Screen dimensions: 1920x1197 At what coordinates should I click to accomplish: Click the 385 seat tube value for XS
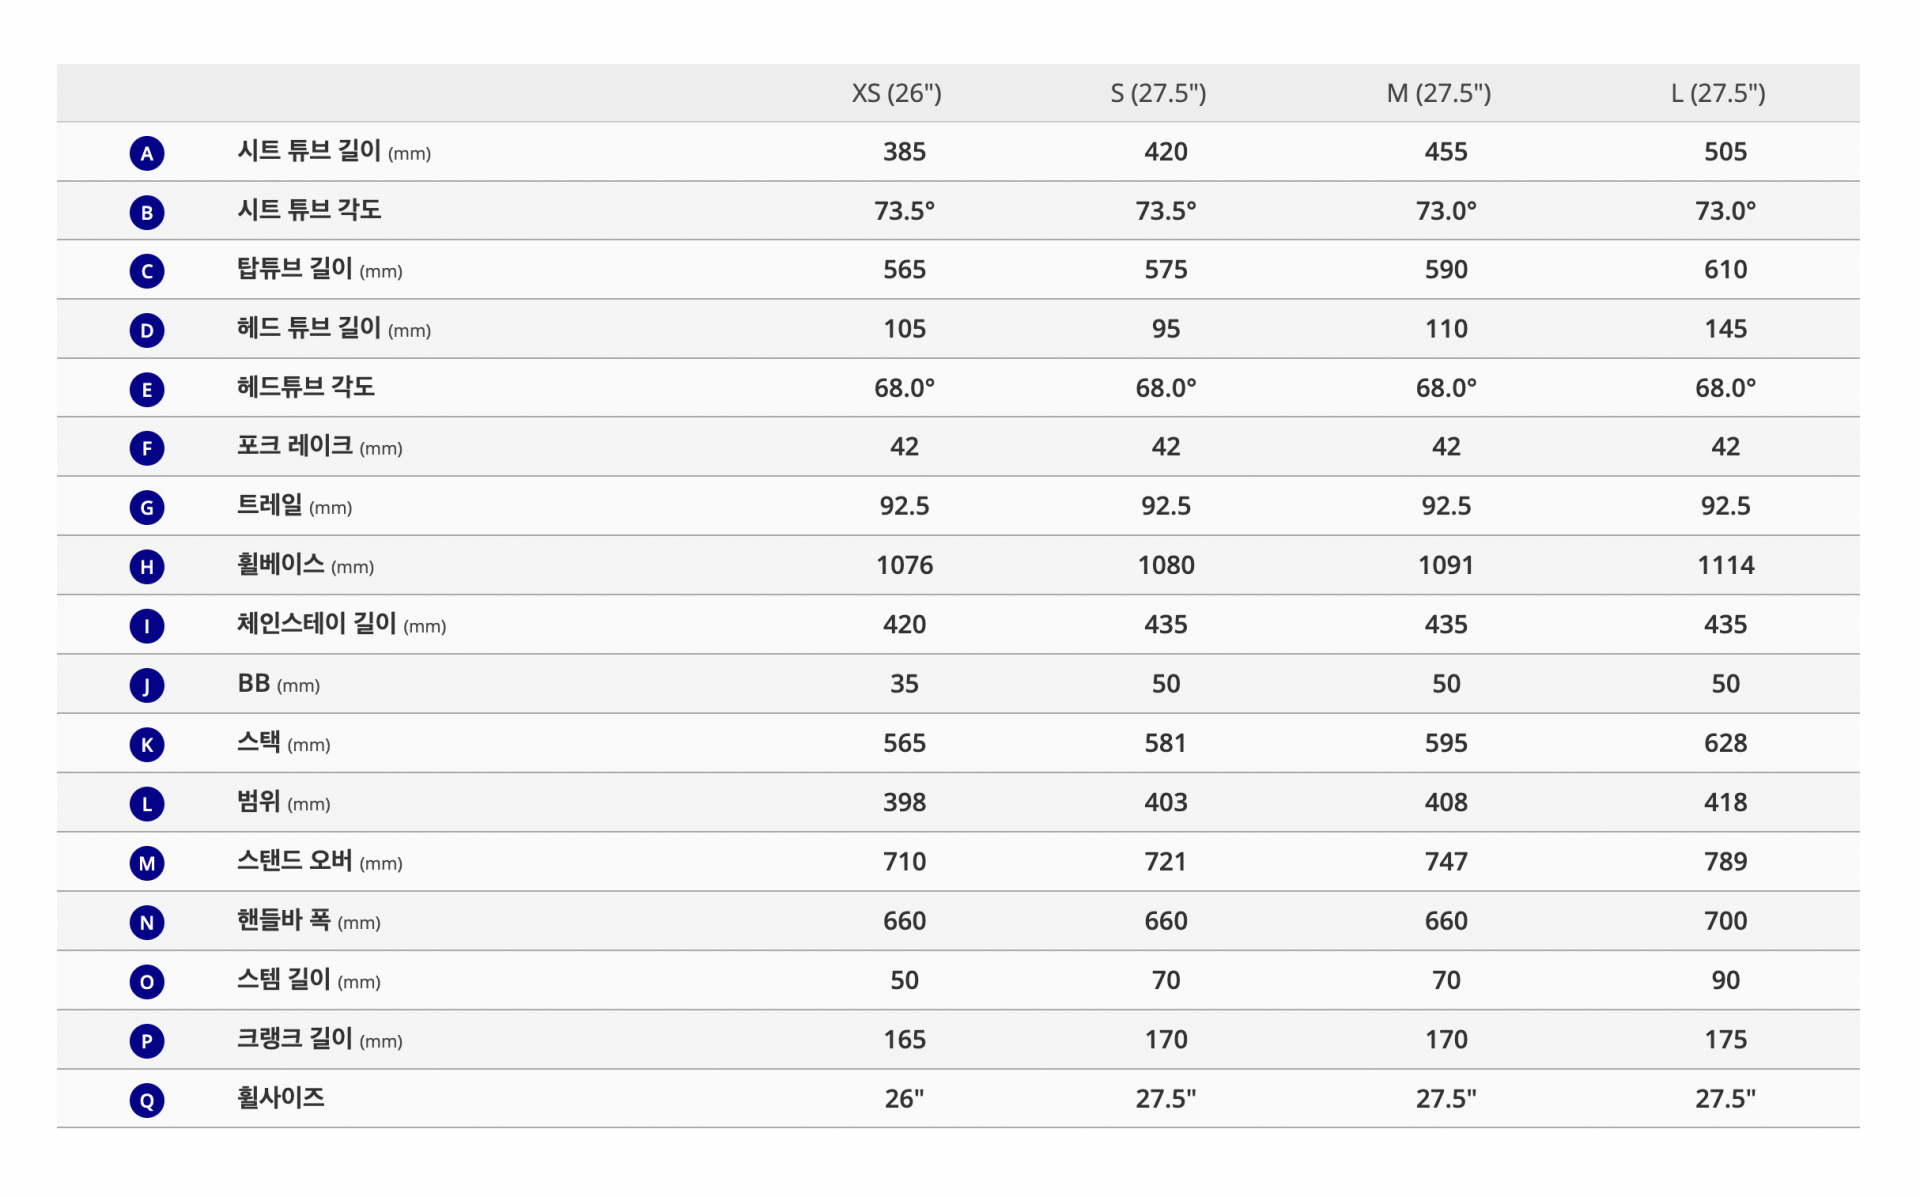point(904,152)
